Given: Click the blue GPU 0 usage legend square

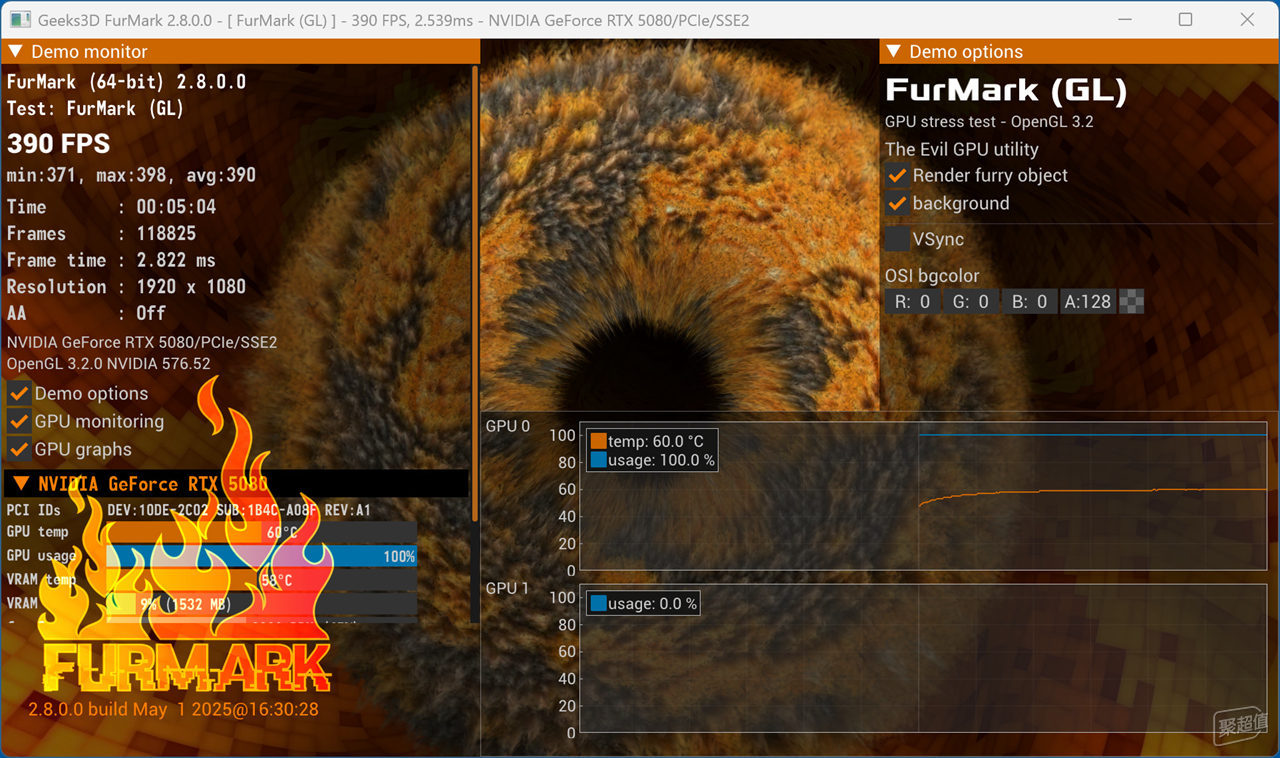Looking at the screenshot, I should 598,460.
